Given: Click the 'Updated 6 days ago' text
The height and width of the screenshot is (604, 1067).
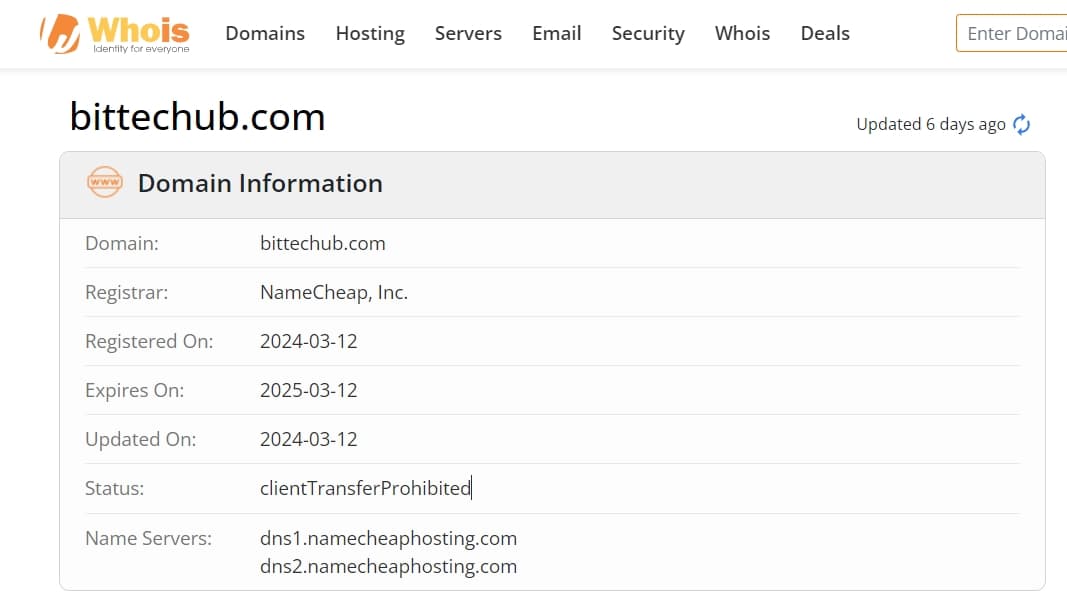Looking at the screenshot, I should click(930, 124).
